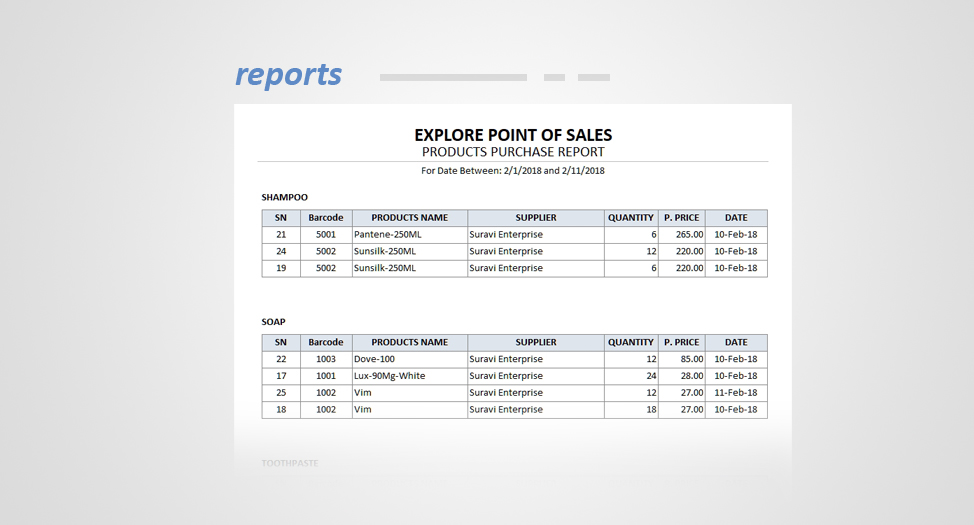
Task: Select the SOAP category heading
Action: [x=274, y=322]
